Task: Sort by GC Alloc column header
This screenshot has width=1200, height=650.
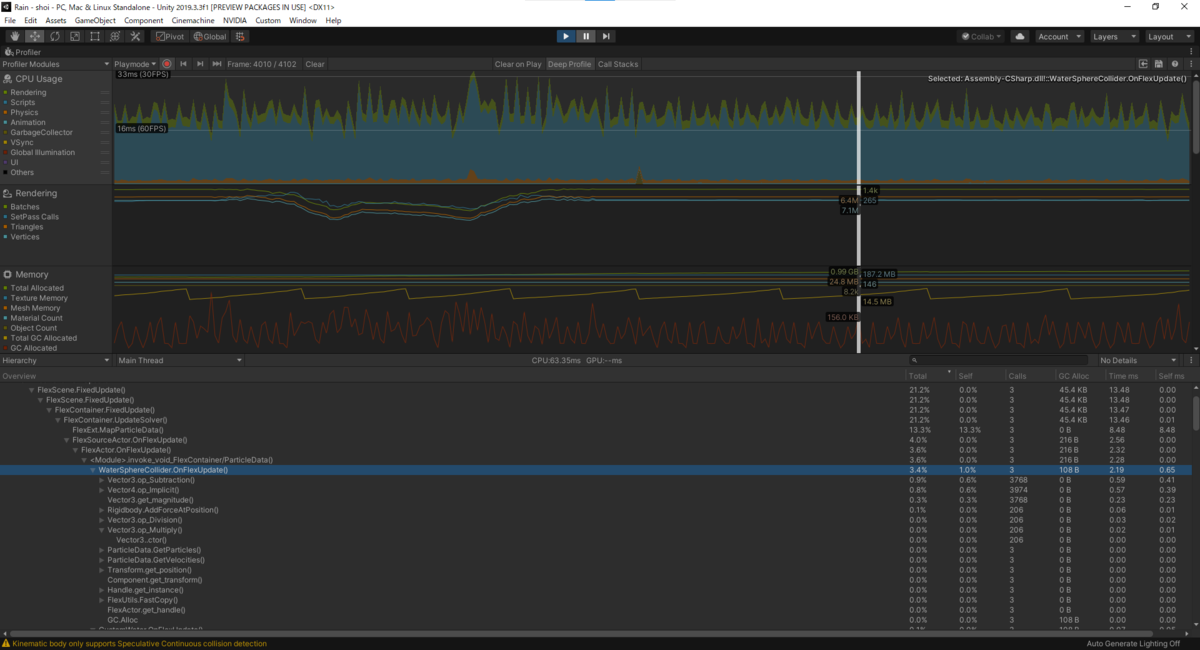Action: pyautogui.click(x=1081, y=376)
